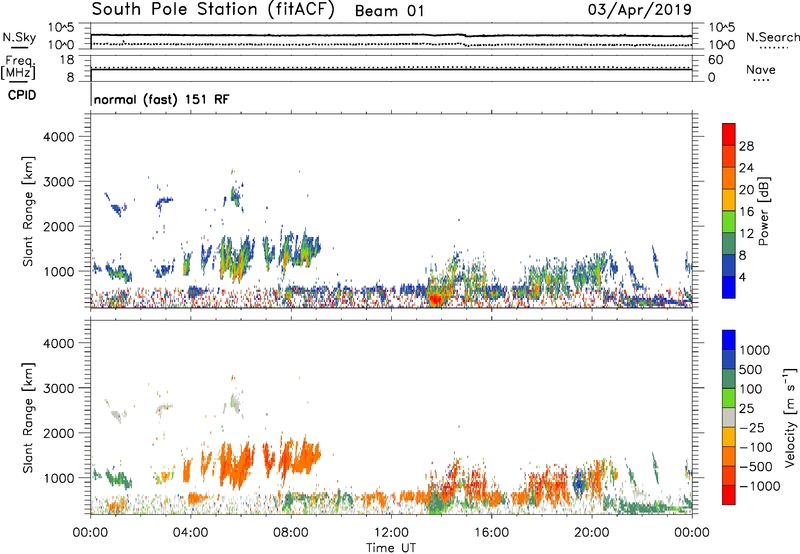Click the red high-power echo near 13:45 UT
Image resolution: width=800 pixels, height=554 pixels.
(x=435, y=298)
